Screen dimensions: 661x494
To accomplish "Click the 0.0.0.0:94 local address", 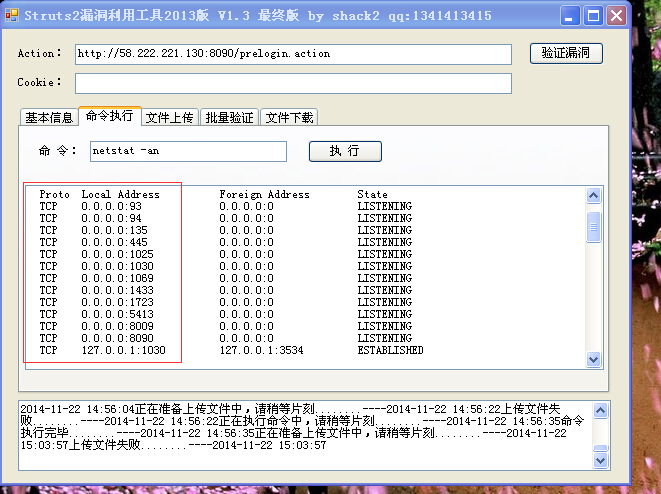I will [111, 218].
